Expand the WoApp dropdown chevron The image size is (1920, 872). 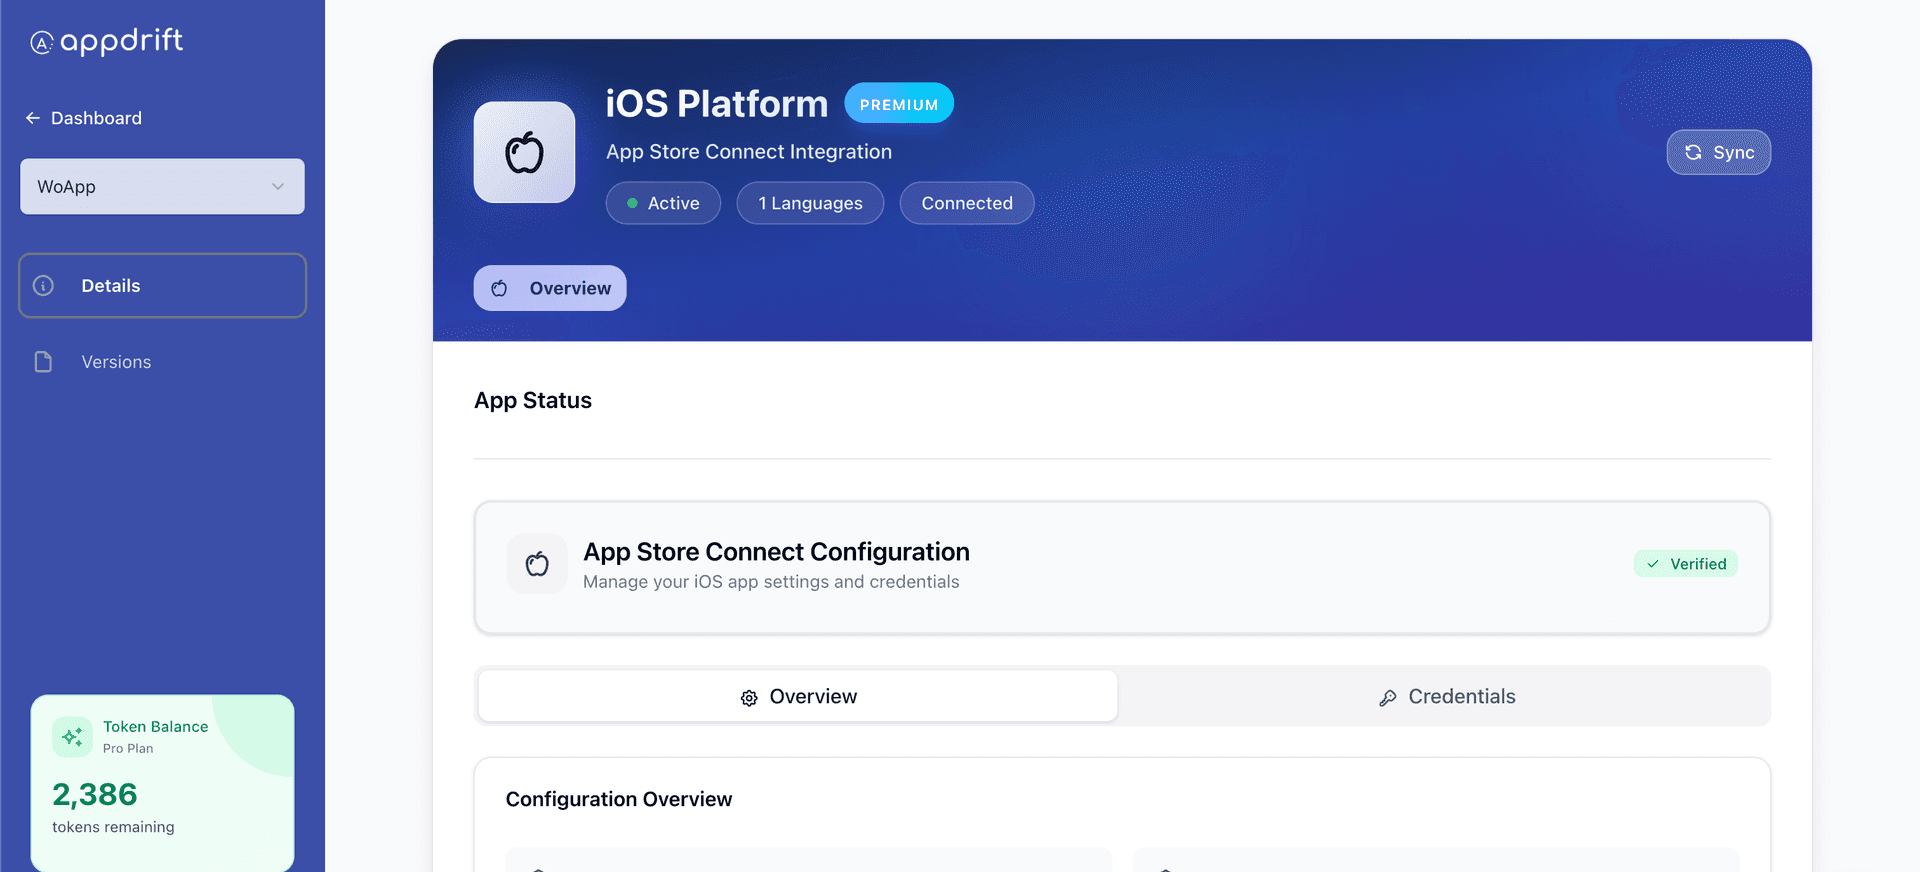[278, 187]
